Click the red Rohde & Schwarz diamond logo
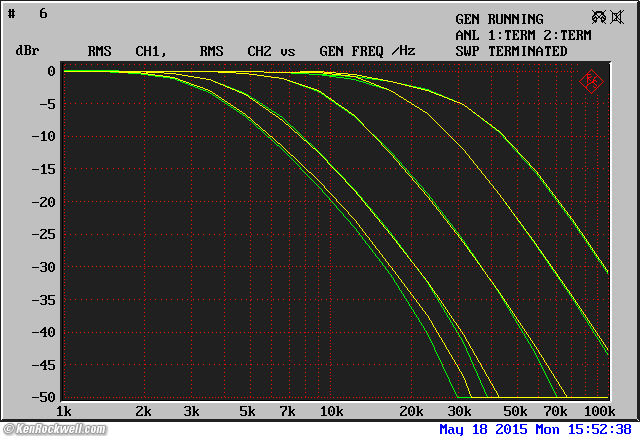Viewport: 640px width, 436px height. 591,82
